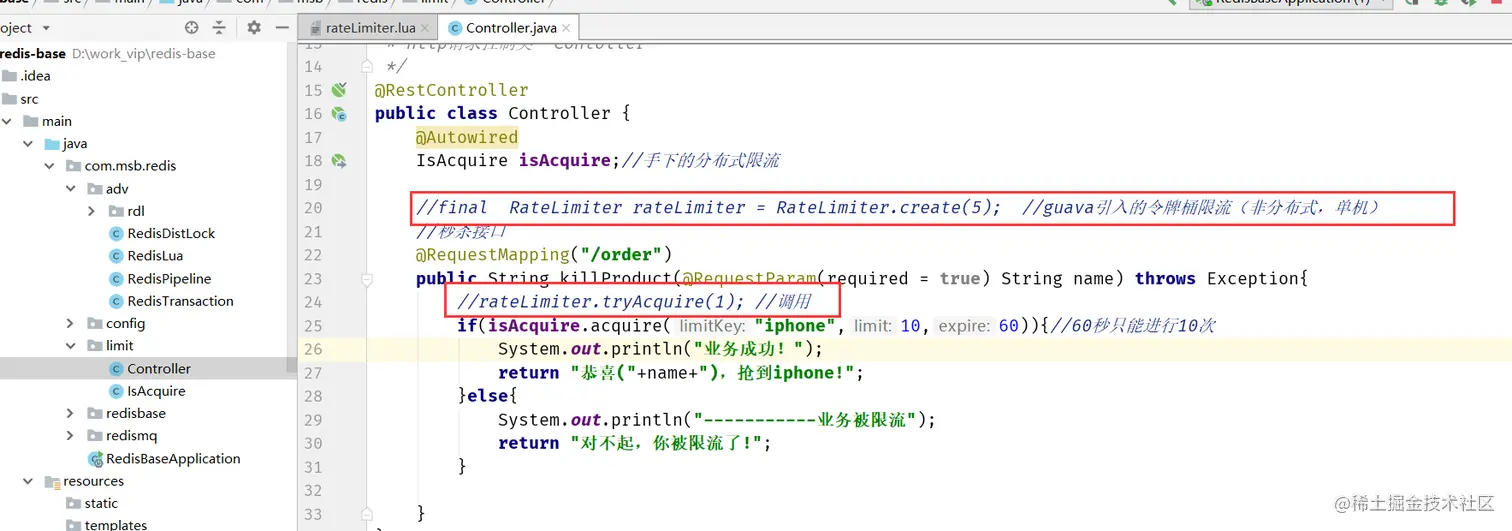The height and width of the screenshot is (531, 1512).
Task: Close the Controller.java tab
Action: tap(568, 29)
